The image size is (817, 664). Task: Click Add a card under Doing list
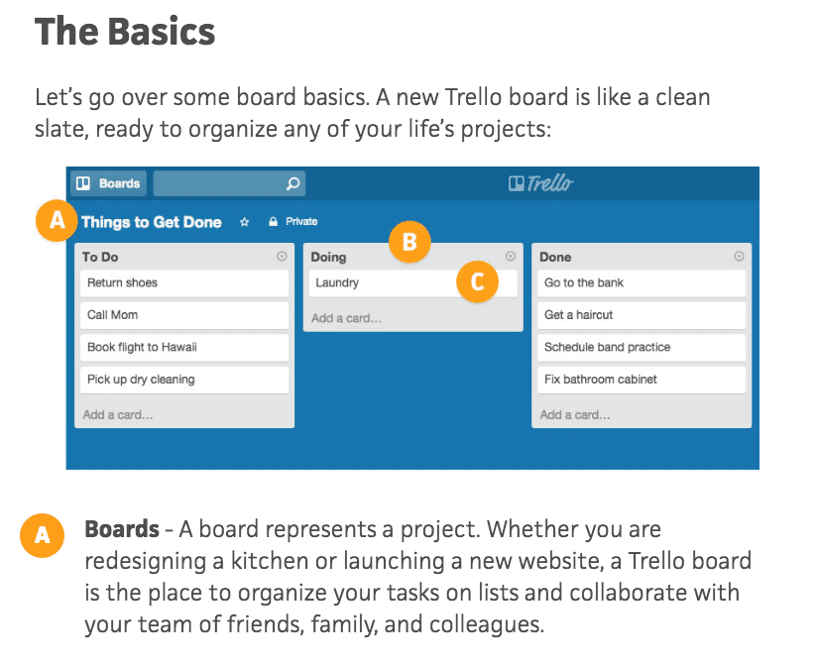(x=346, y=318)
